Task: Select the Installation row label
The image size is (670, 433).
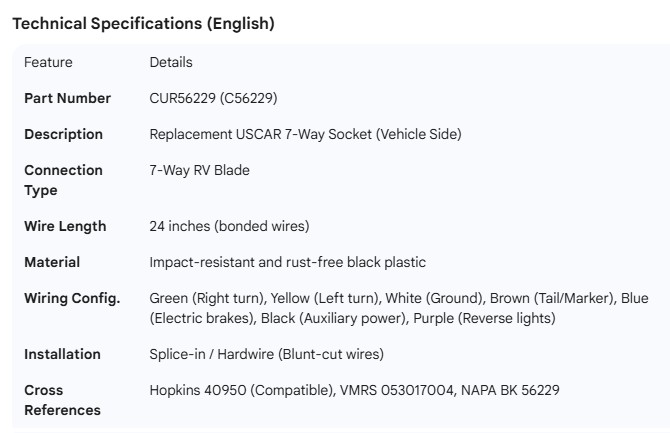Action: [x=62, y=354]
